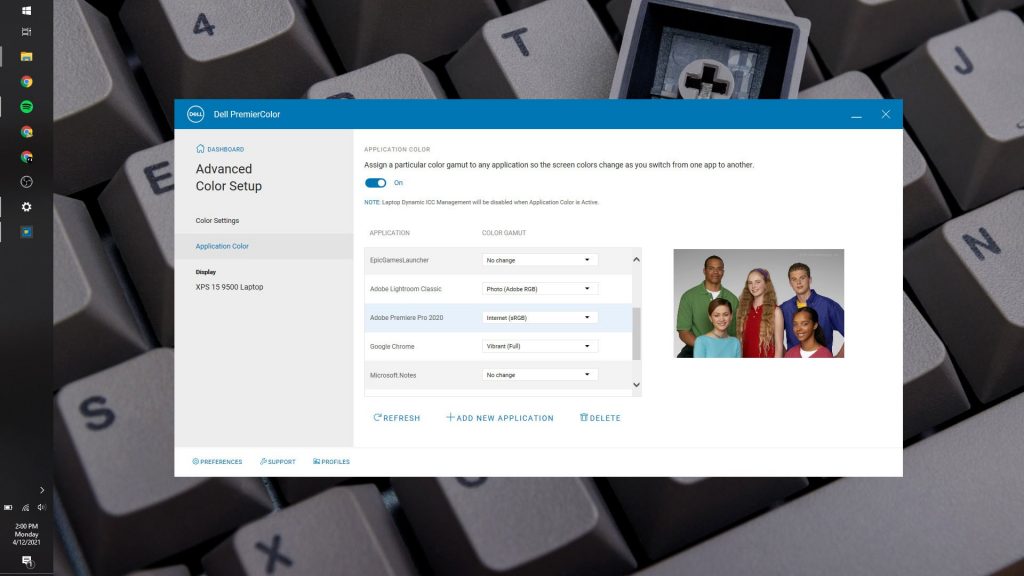Open the volume control tray icon
Viewport: 1024px width, 576px height.
click(x=41, y=507)
